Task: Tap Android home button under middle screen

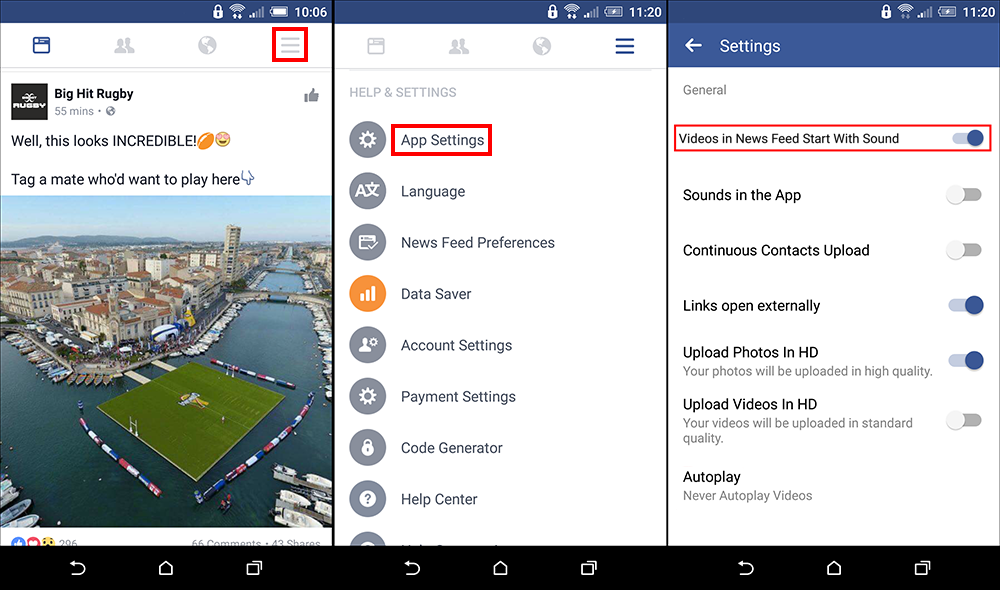Action: coord(500,568)
